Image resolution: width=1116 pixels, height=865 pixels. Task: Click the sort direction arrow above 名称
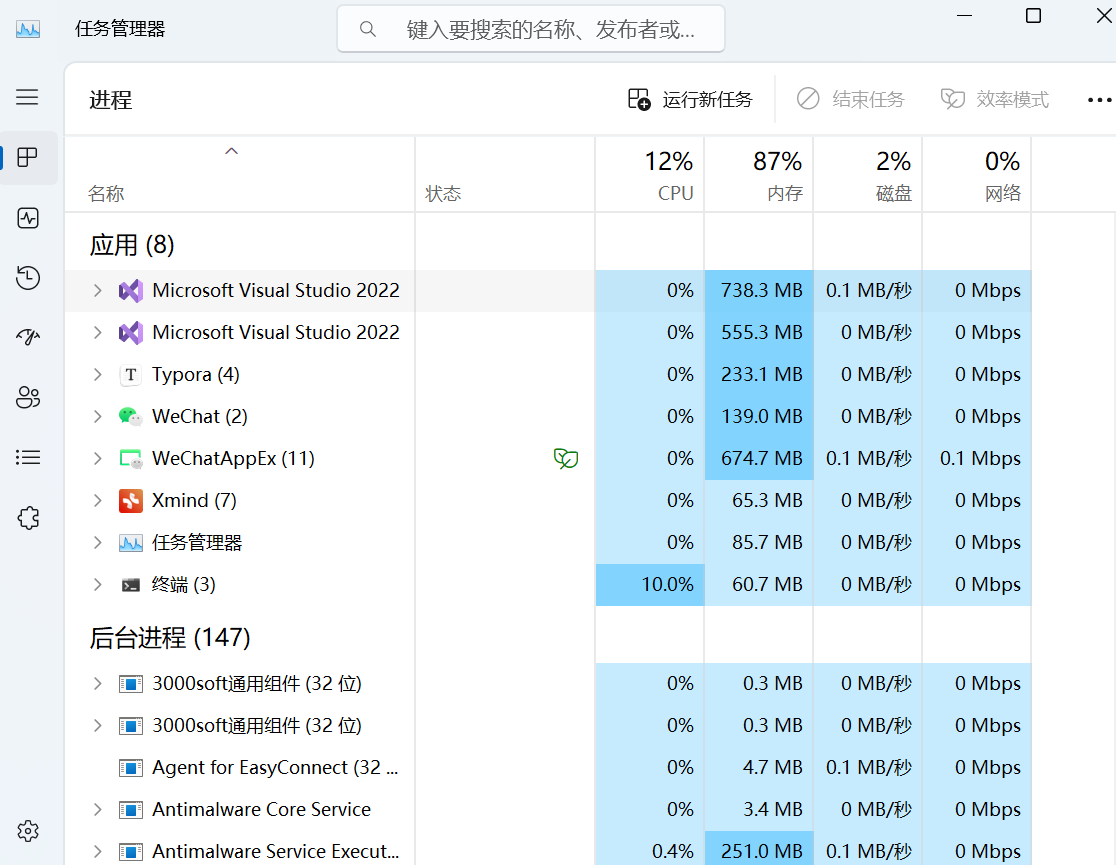point(231,151)
